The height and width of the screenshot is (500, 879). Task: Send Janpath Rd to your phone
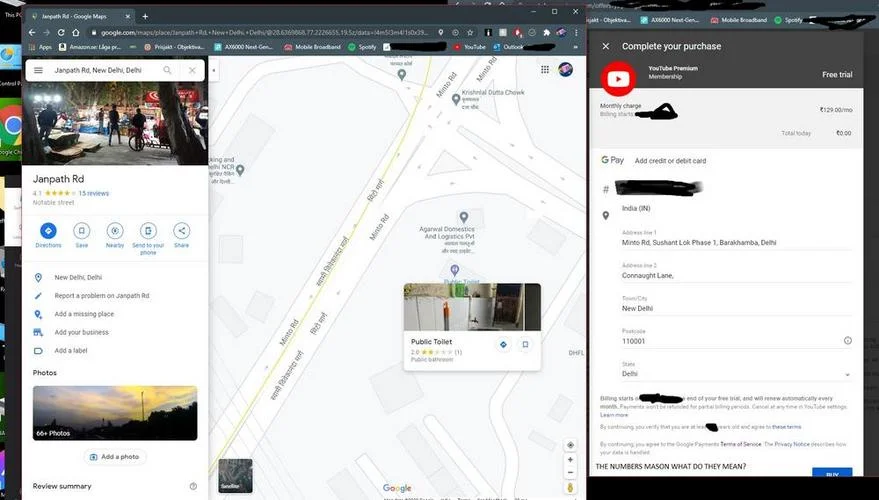(148, 238)
